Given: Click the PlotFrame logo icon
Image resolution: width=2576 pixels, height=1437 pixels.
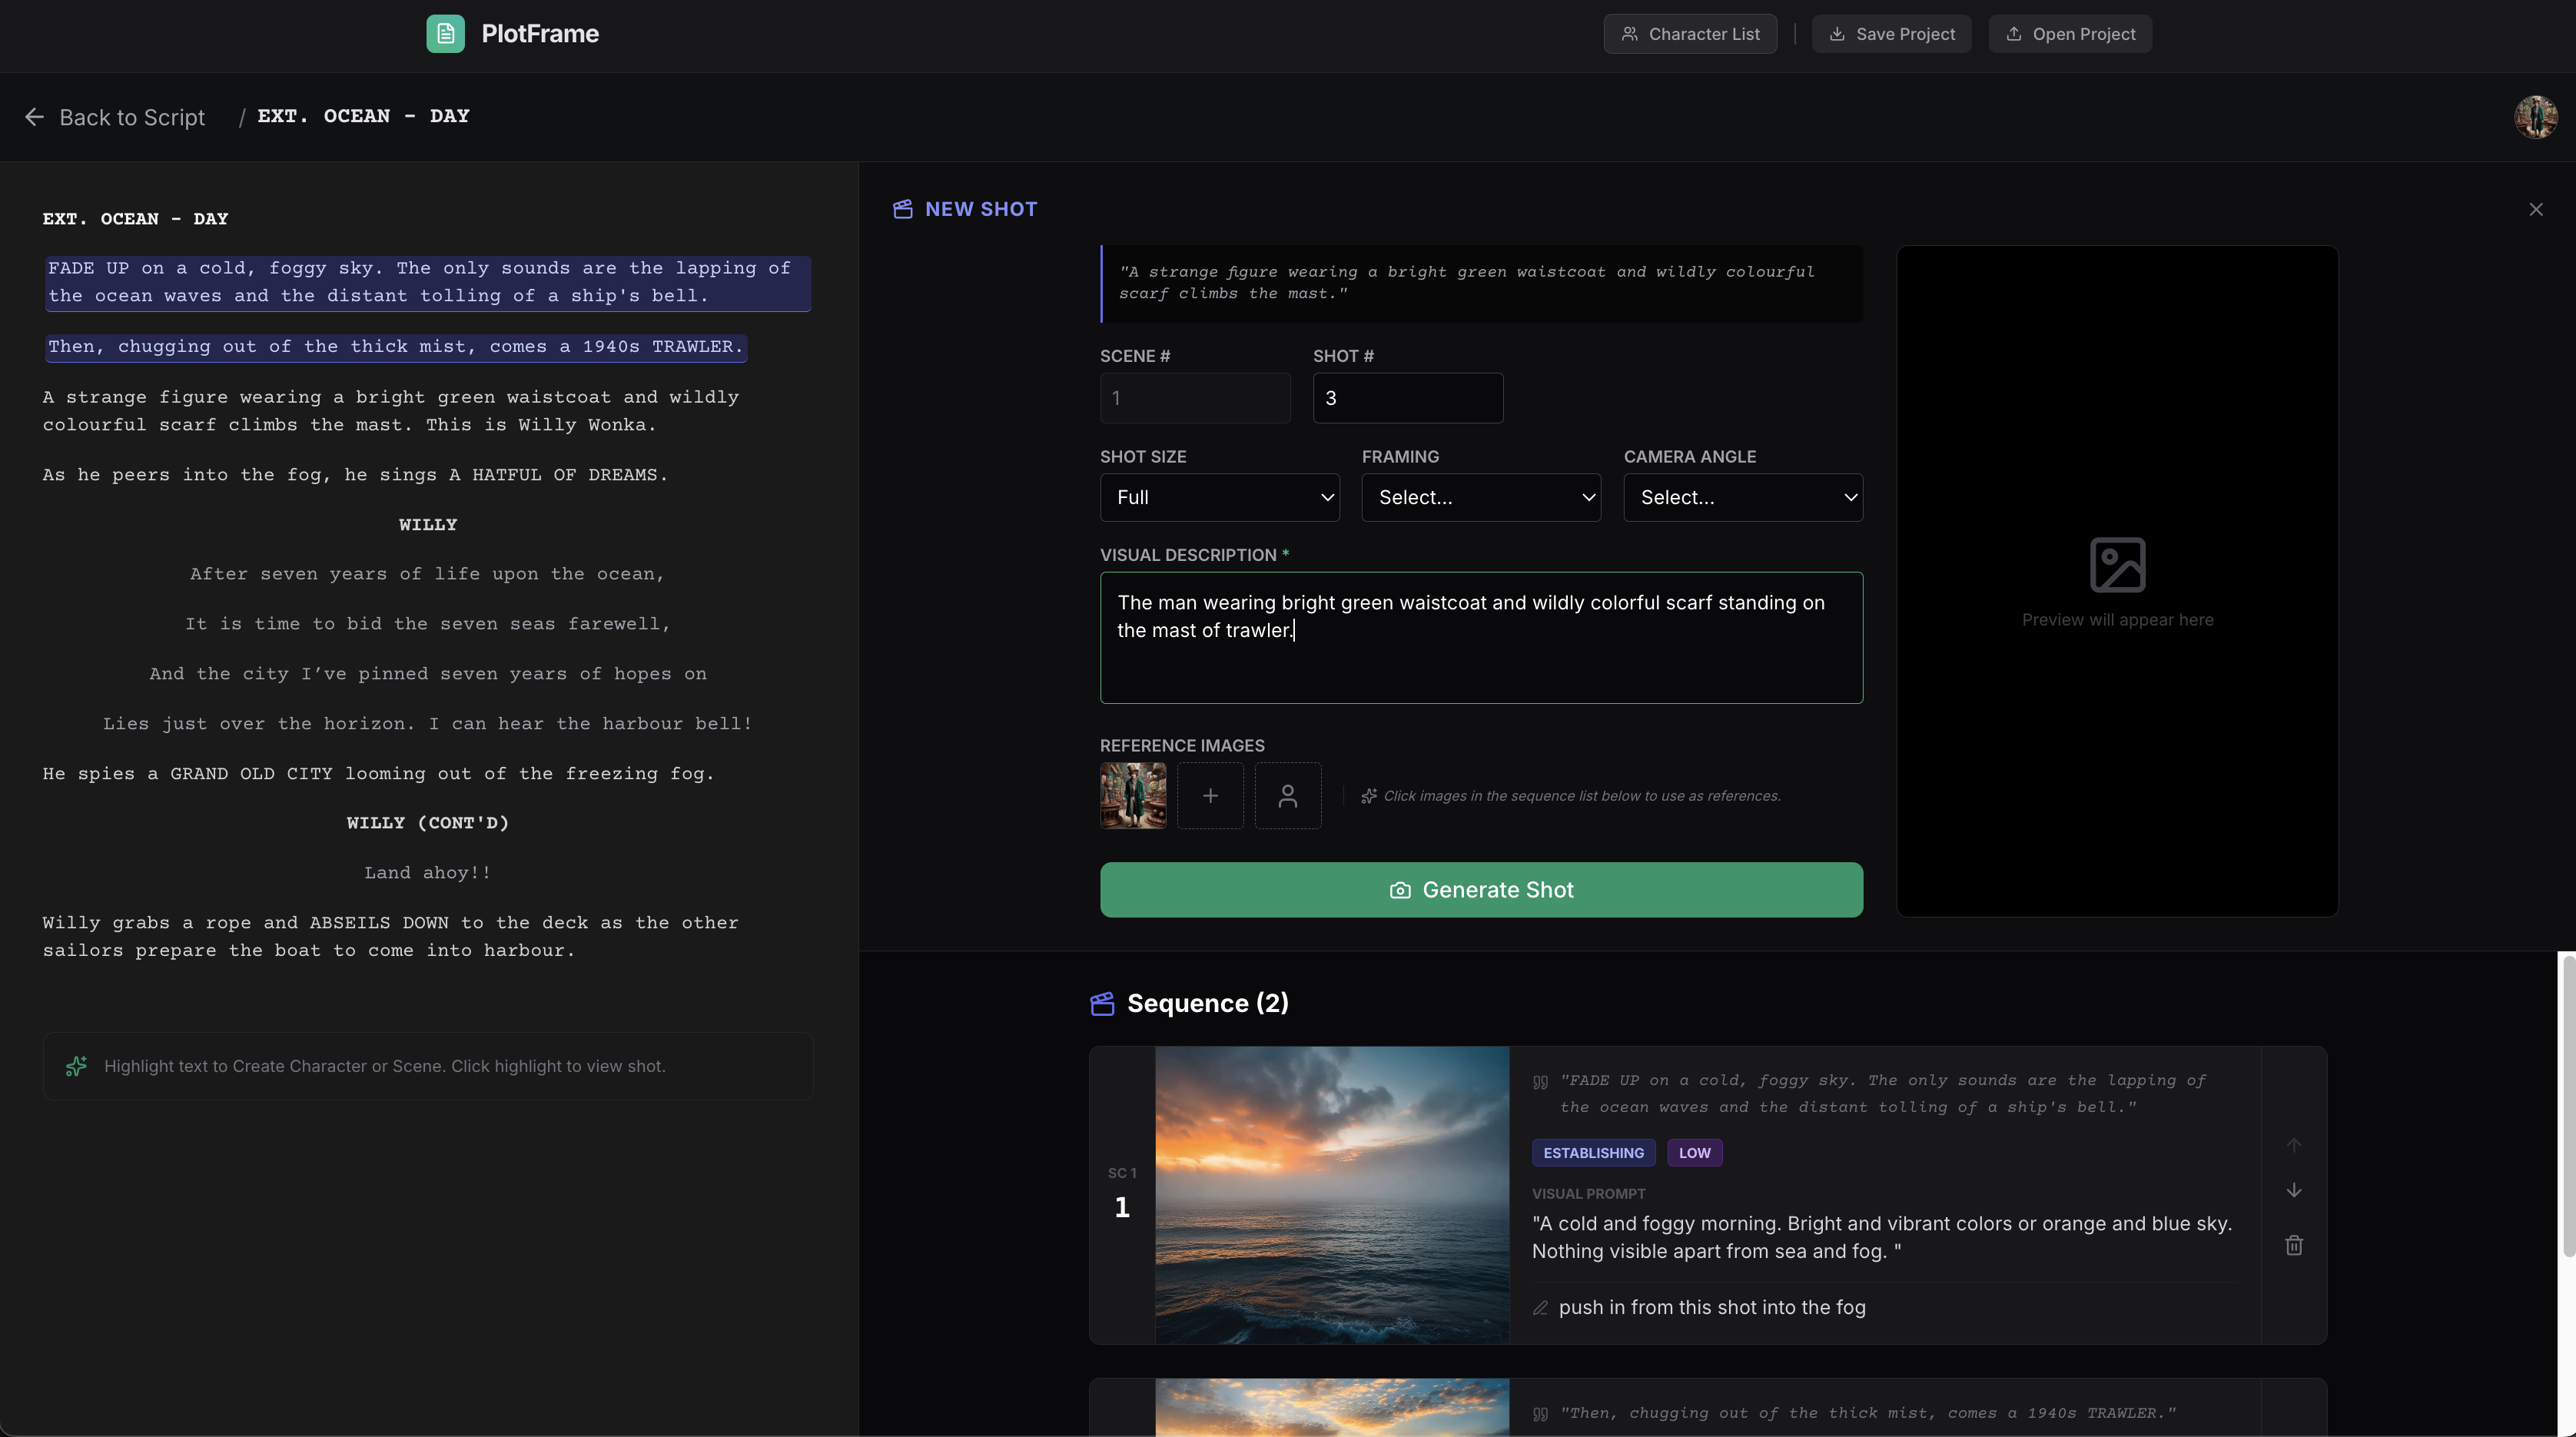Looking at the screenshot, I should coord(445,34).
